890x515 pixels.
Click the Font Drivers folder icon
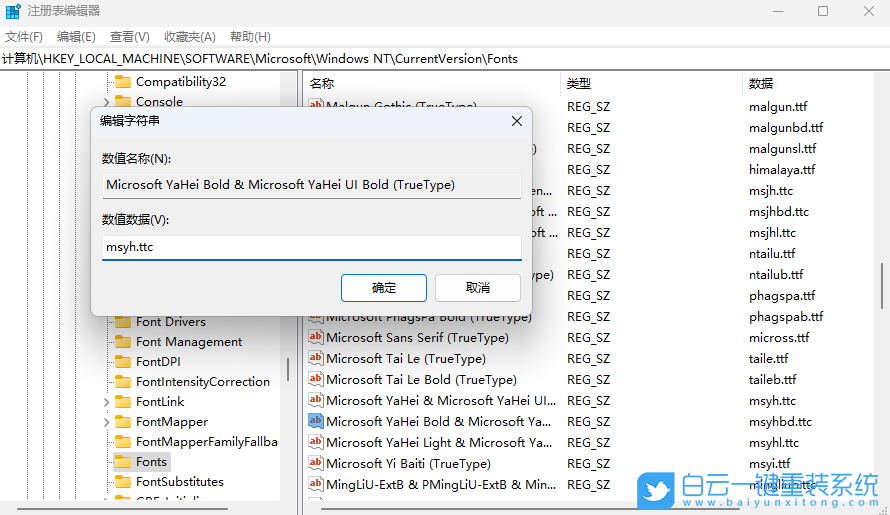[123, 322]
